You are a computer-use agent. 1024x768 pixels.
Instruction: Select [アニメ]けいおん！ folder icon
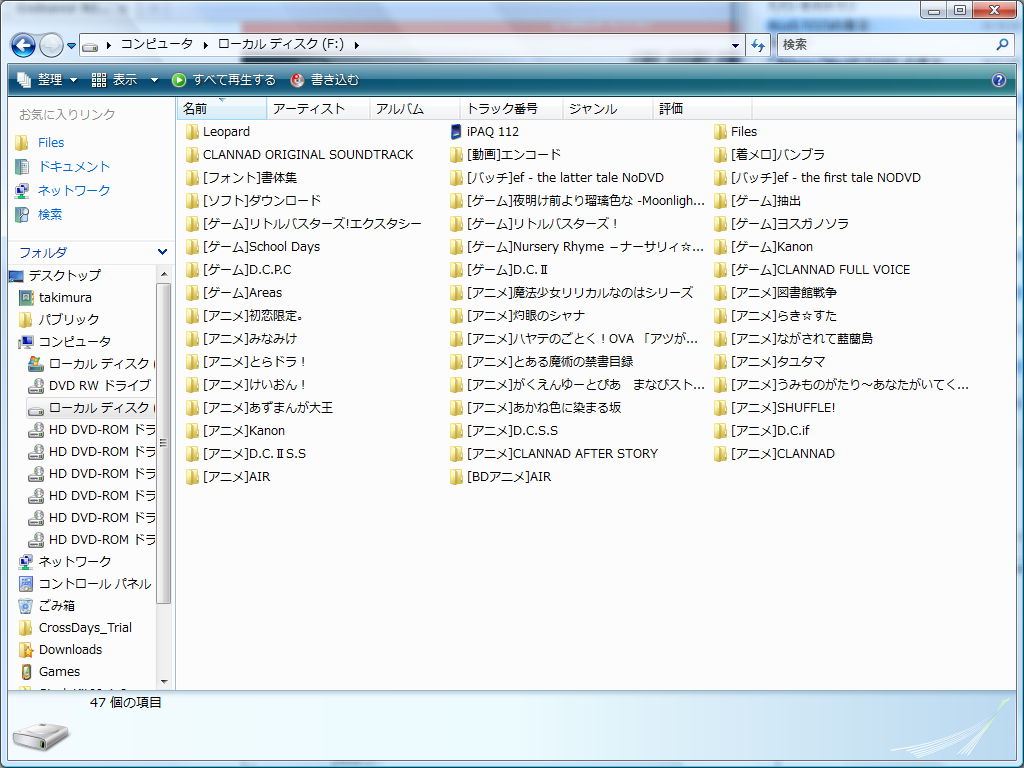(x=192, y=385)
